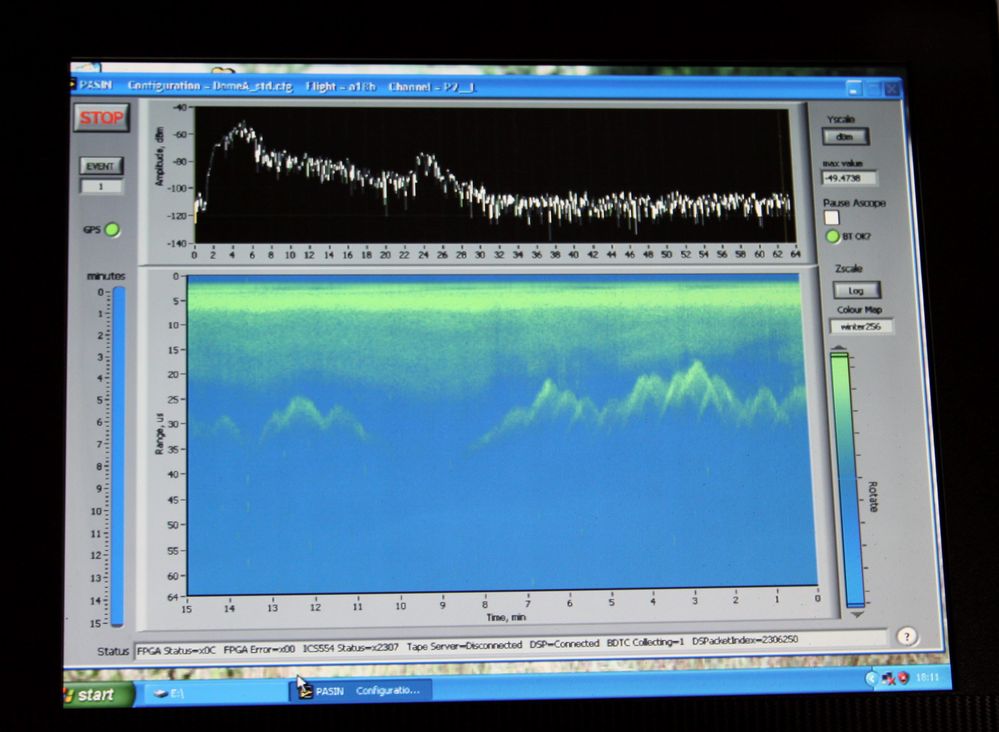
Task: Click the event number field
Action: (101, 186)
